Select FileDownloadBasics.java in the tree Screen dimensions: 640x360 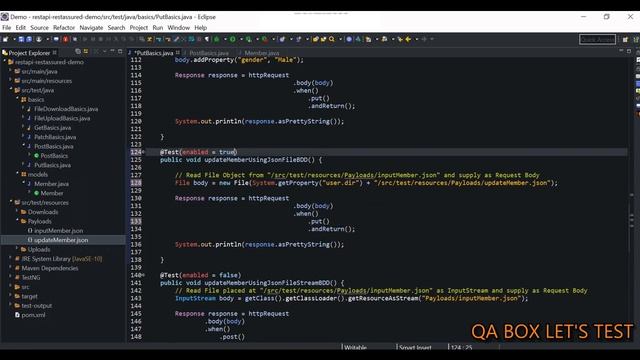(x=65, y=109)
